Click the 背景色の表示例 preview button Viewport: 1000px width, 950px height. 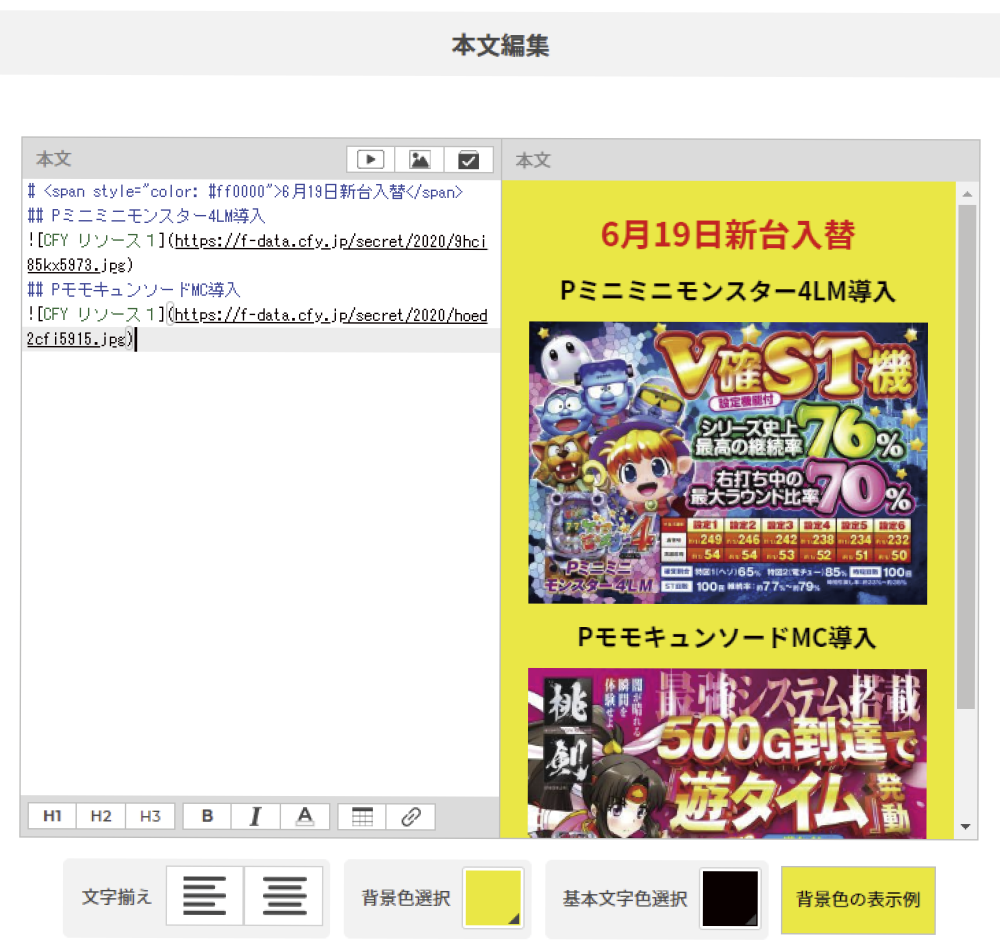point(858,899)
